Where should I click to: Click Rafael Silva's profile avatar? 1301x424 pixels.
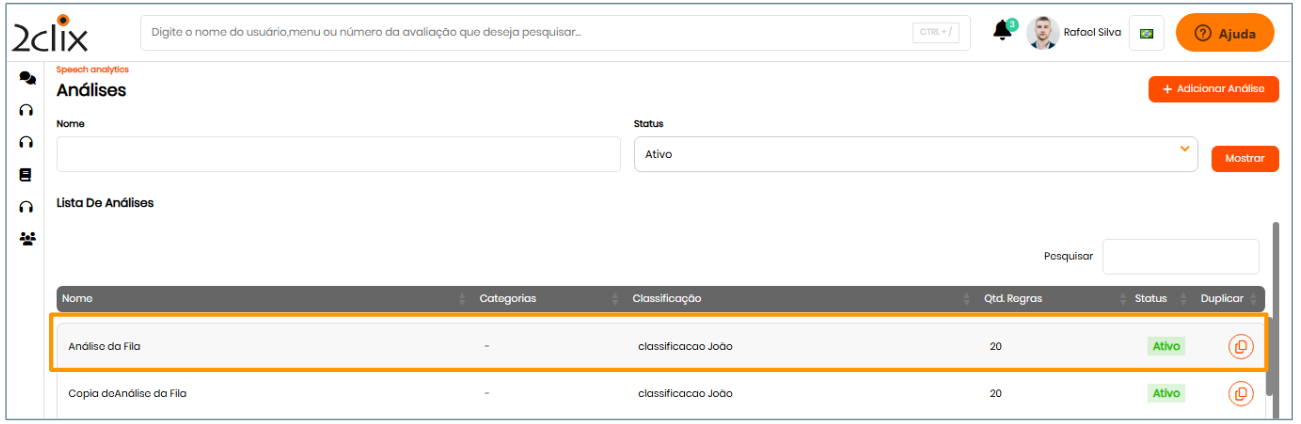pyautogui.click(x=1043, y=33)
